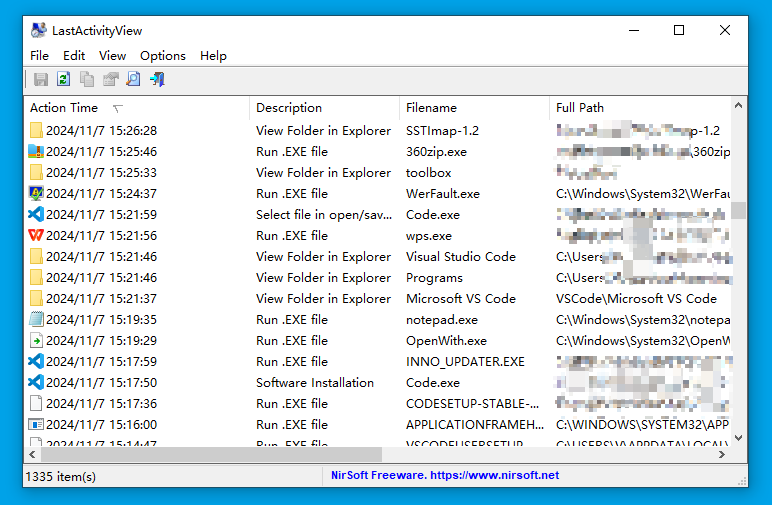772x505 pixels.
Task: Click the Exit toolbar icon
Action: [x=157, y=79]
